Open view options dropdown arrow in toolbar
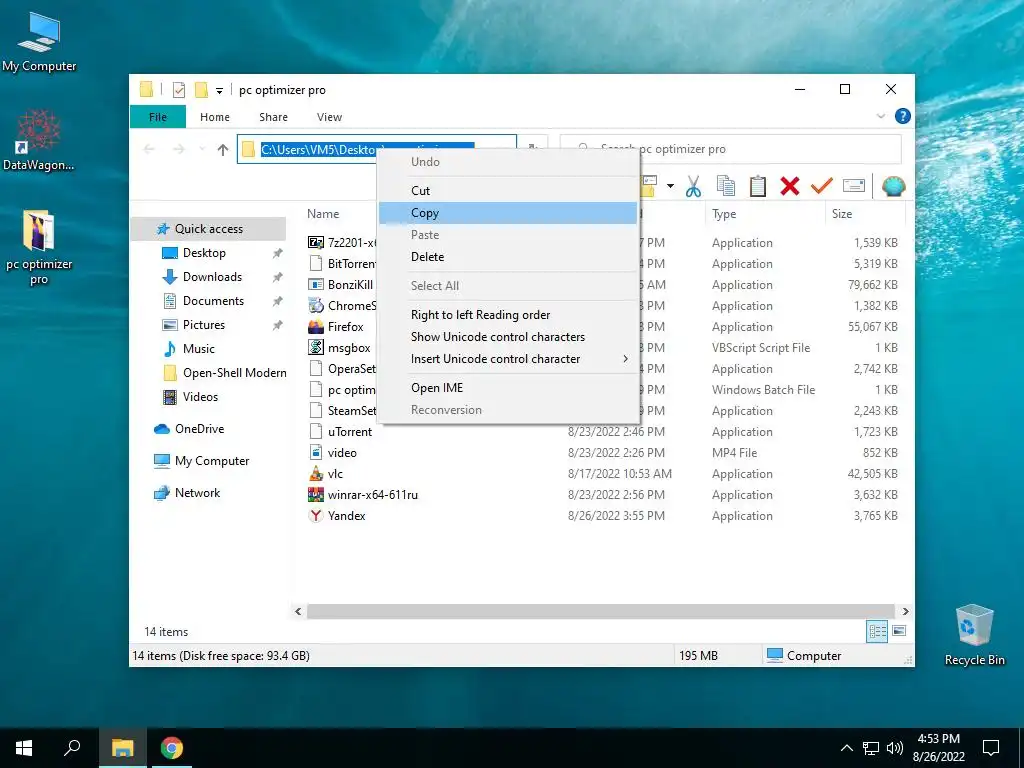Image resolution: width=1024 pixels, height=768 pixels. 670,186
